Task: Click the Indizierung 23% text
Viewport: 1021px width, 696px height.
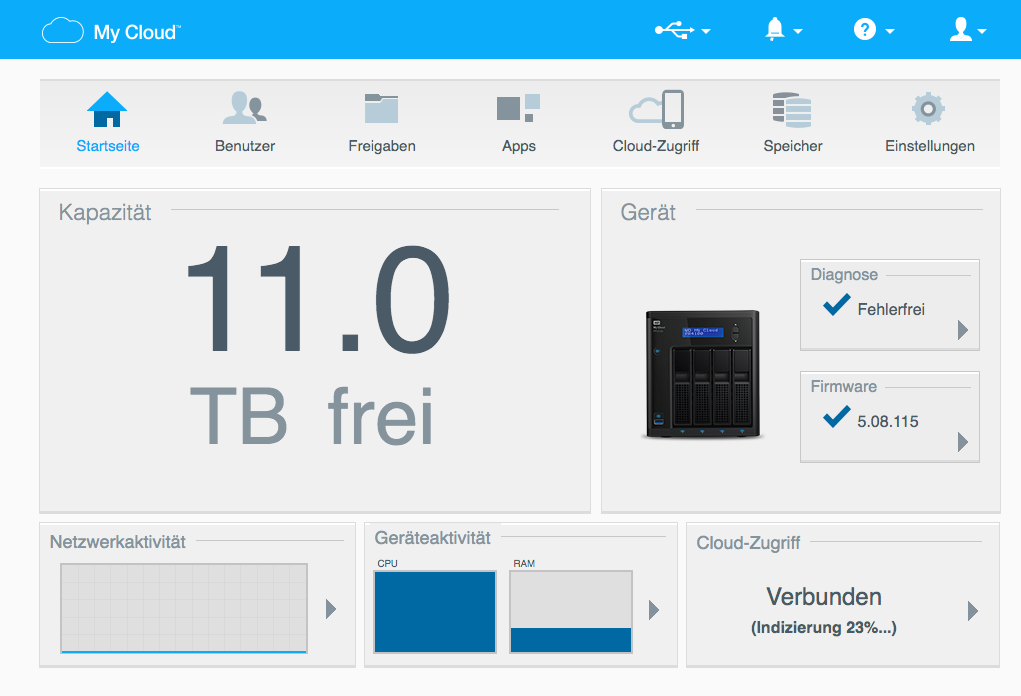Action: 824,628
